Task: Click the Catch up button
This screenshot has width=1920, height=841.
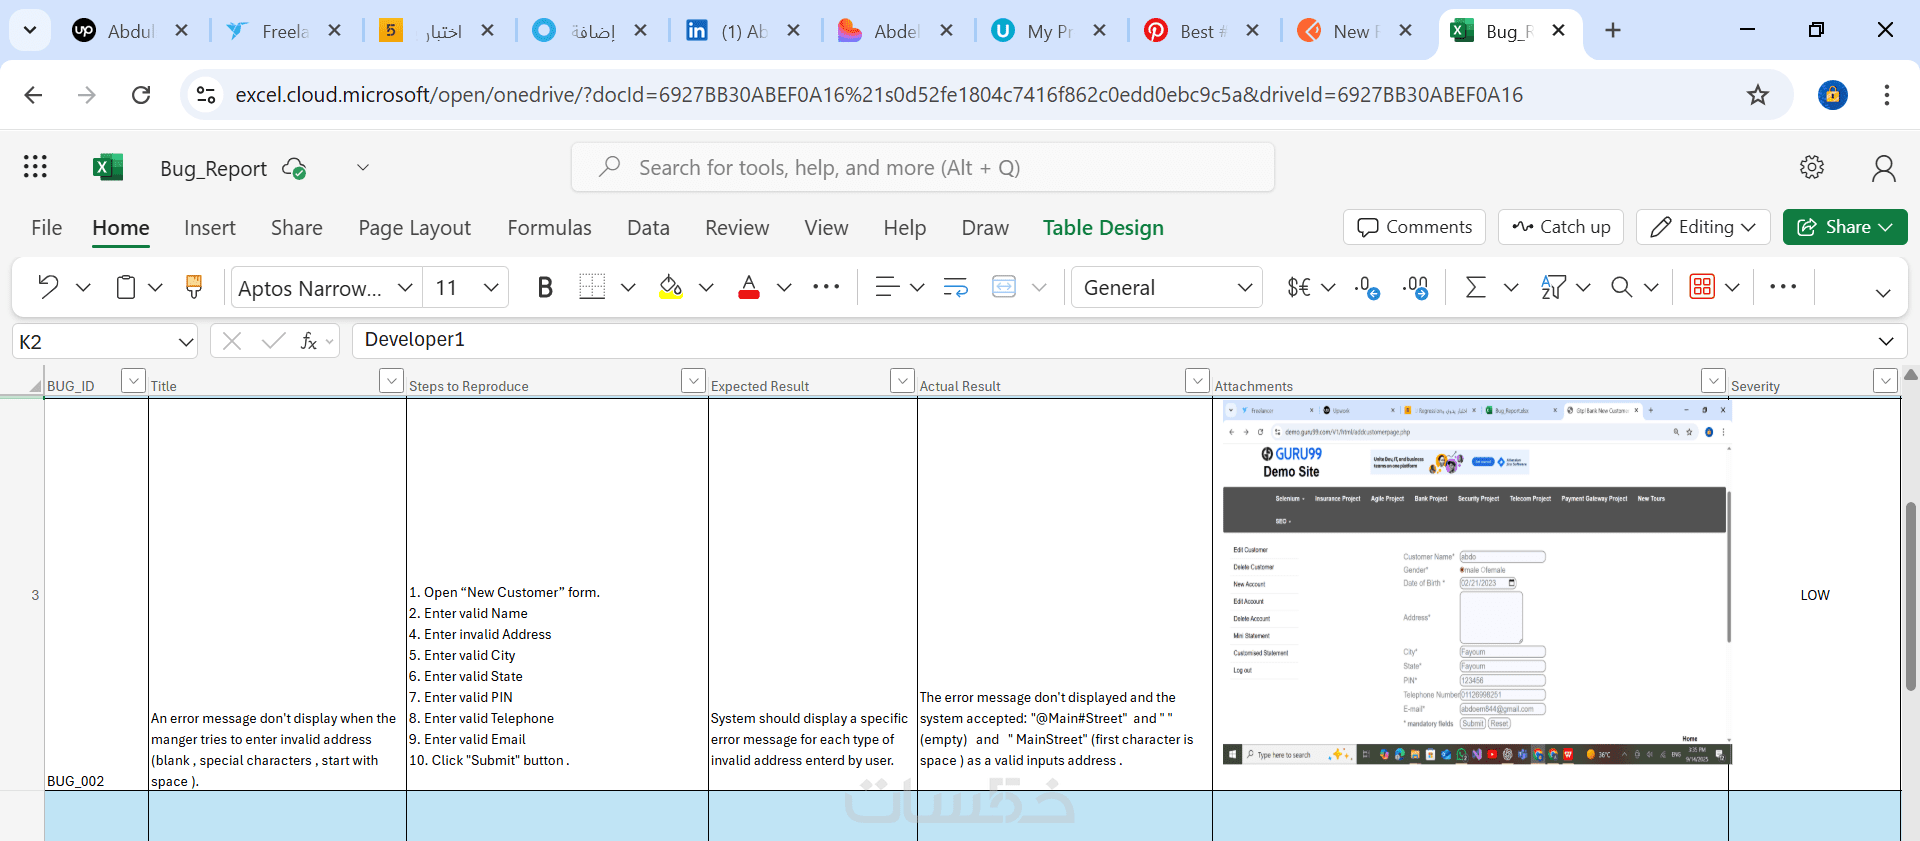Action: (x=1561, y=227)
